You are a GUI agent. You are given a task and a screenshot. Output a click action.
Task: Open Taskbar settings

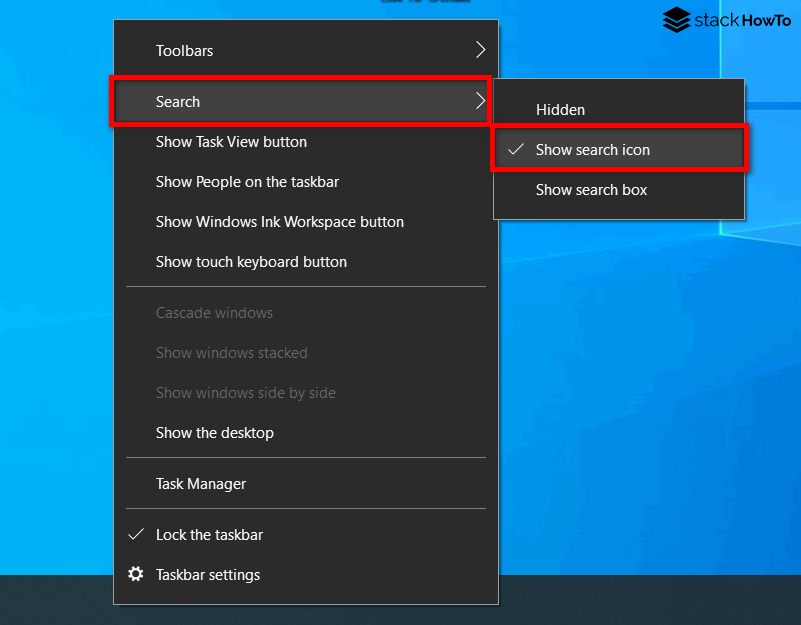pos(207,574)
